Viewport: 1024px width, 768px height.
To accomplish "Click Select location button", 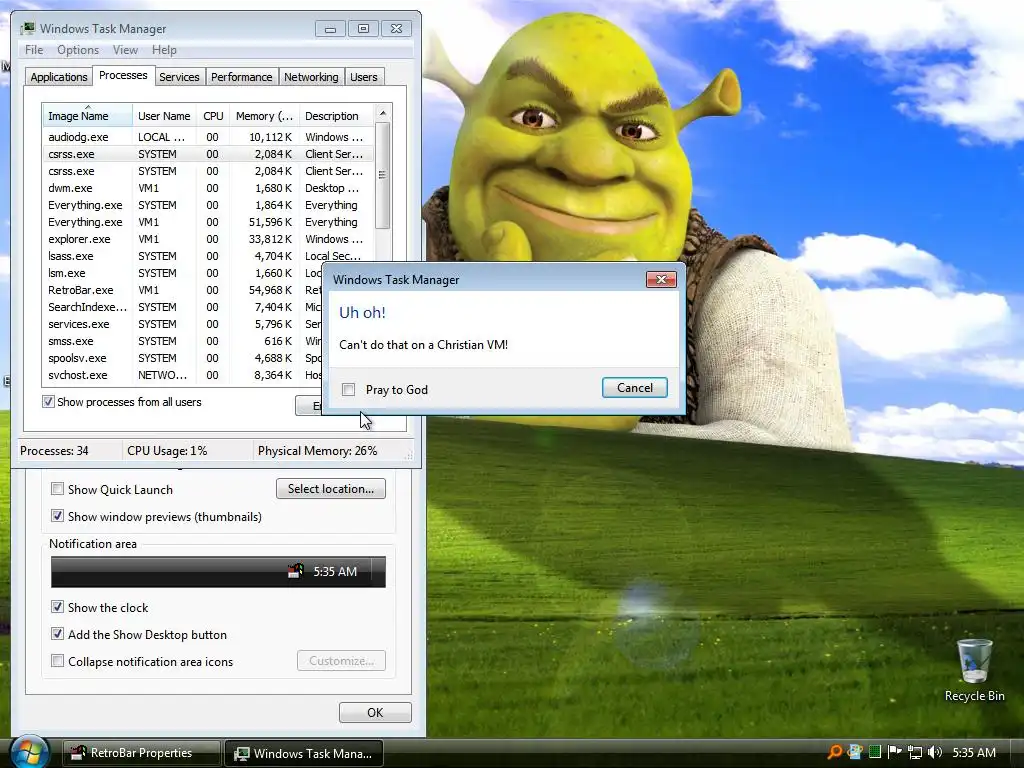I will pyautogui.click(x=330, y=488).
